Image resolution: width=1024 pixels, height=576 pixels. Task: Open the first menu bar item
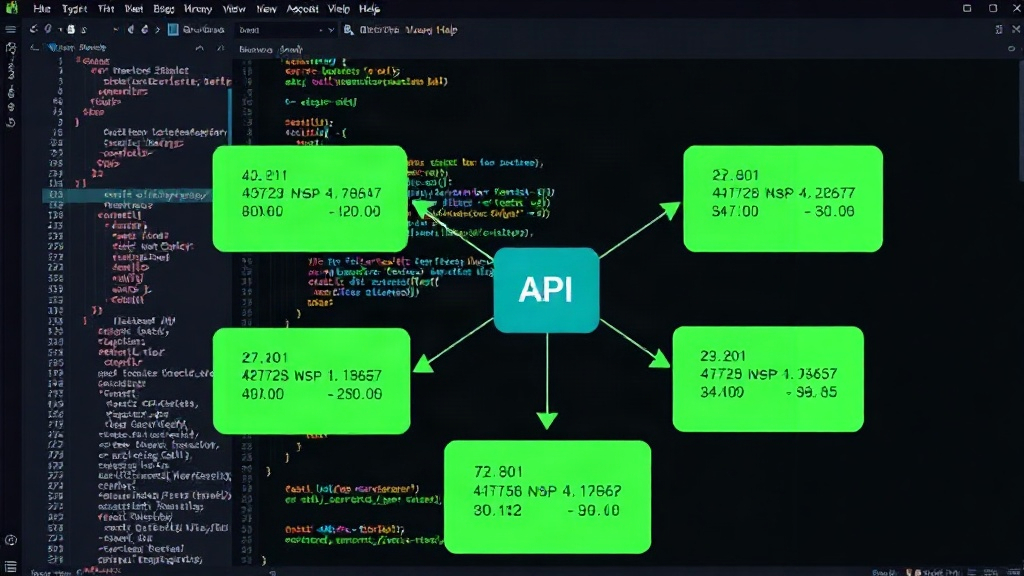click(x=42, y=8)
